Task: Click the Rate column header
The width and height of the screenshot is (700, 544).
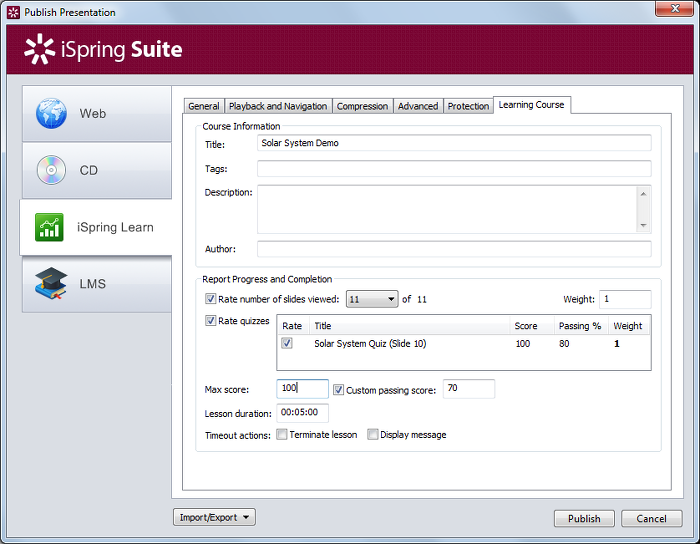Action: click(293, 326)
